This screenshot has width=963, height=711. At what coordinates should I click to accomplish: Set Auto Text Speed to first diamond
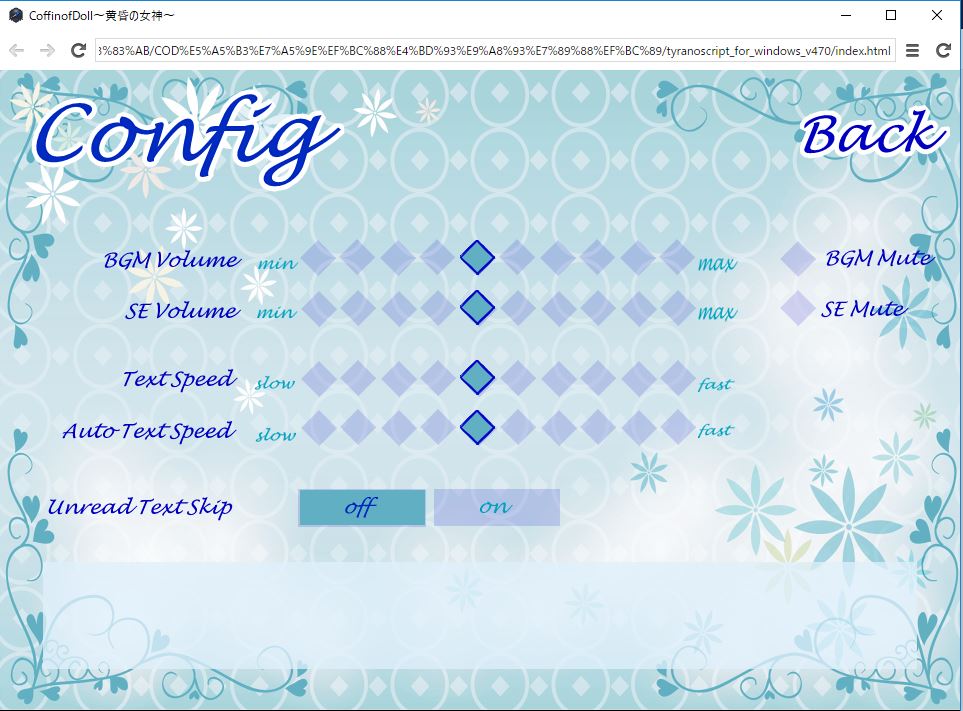319,427
